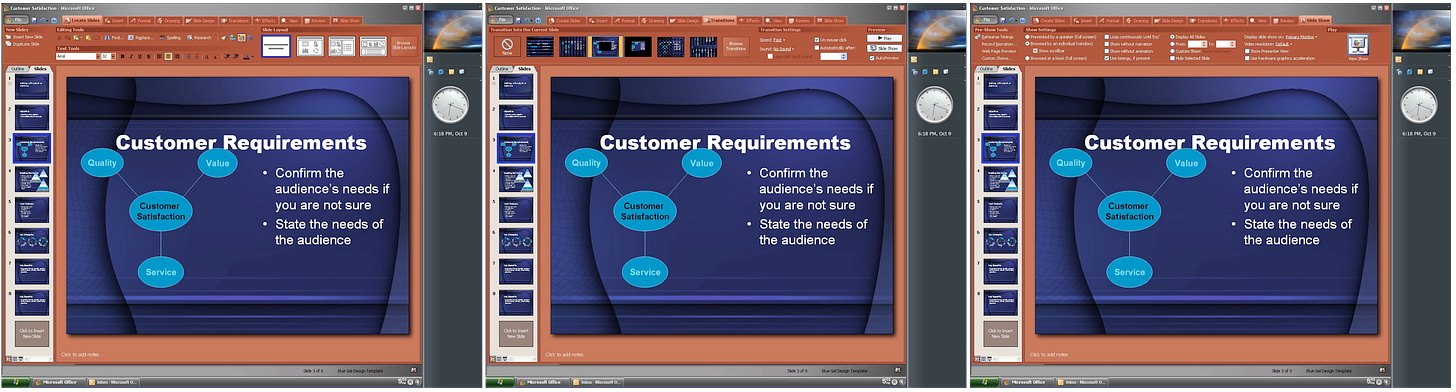
Task: Click the Slide Show button in Preview group
Action: pyautogui.click(x=884, y=48)
